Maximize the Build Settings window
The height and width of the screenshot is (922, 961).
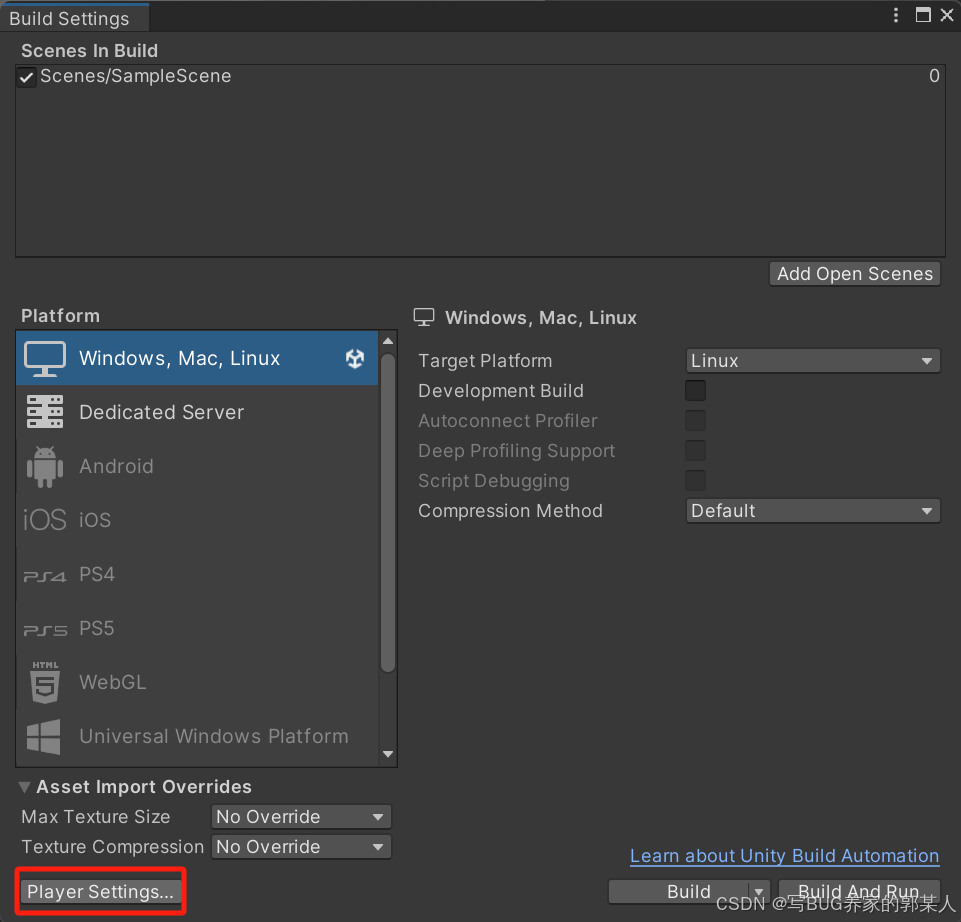pos(923,15)
